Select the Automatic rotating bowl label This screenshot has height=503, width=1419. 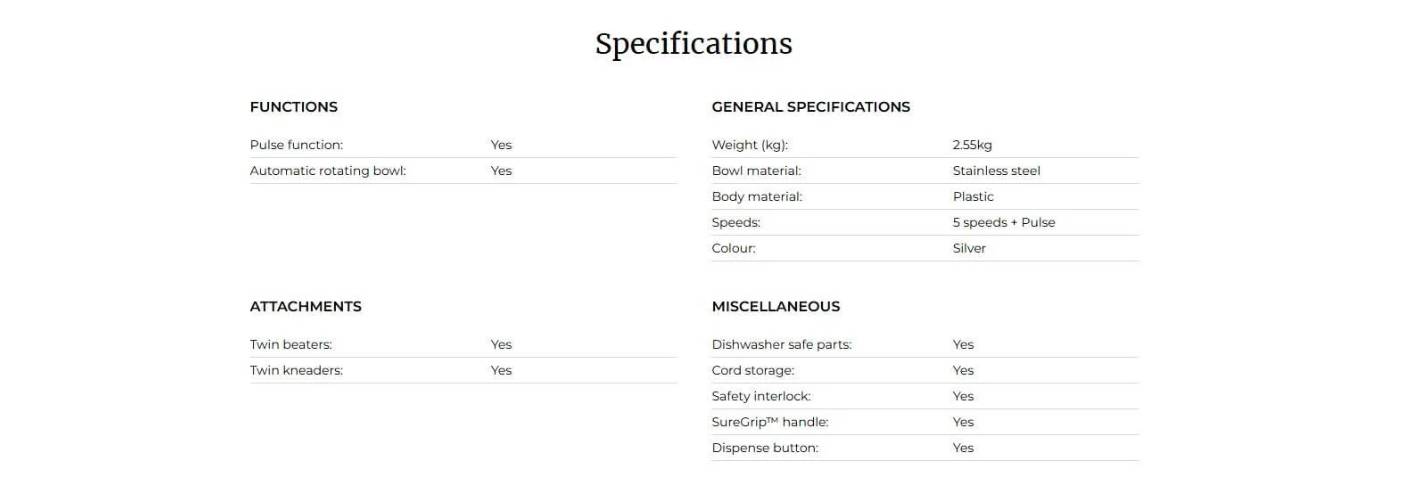click(x=328, y=171)
